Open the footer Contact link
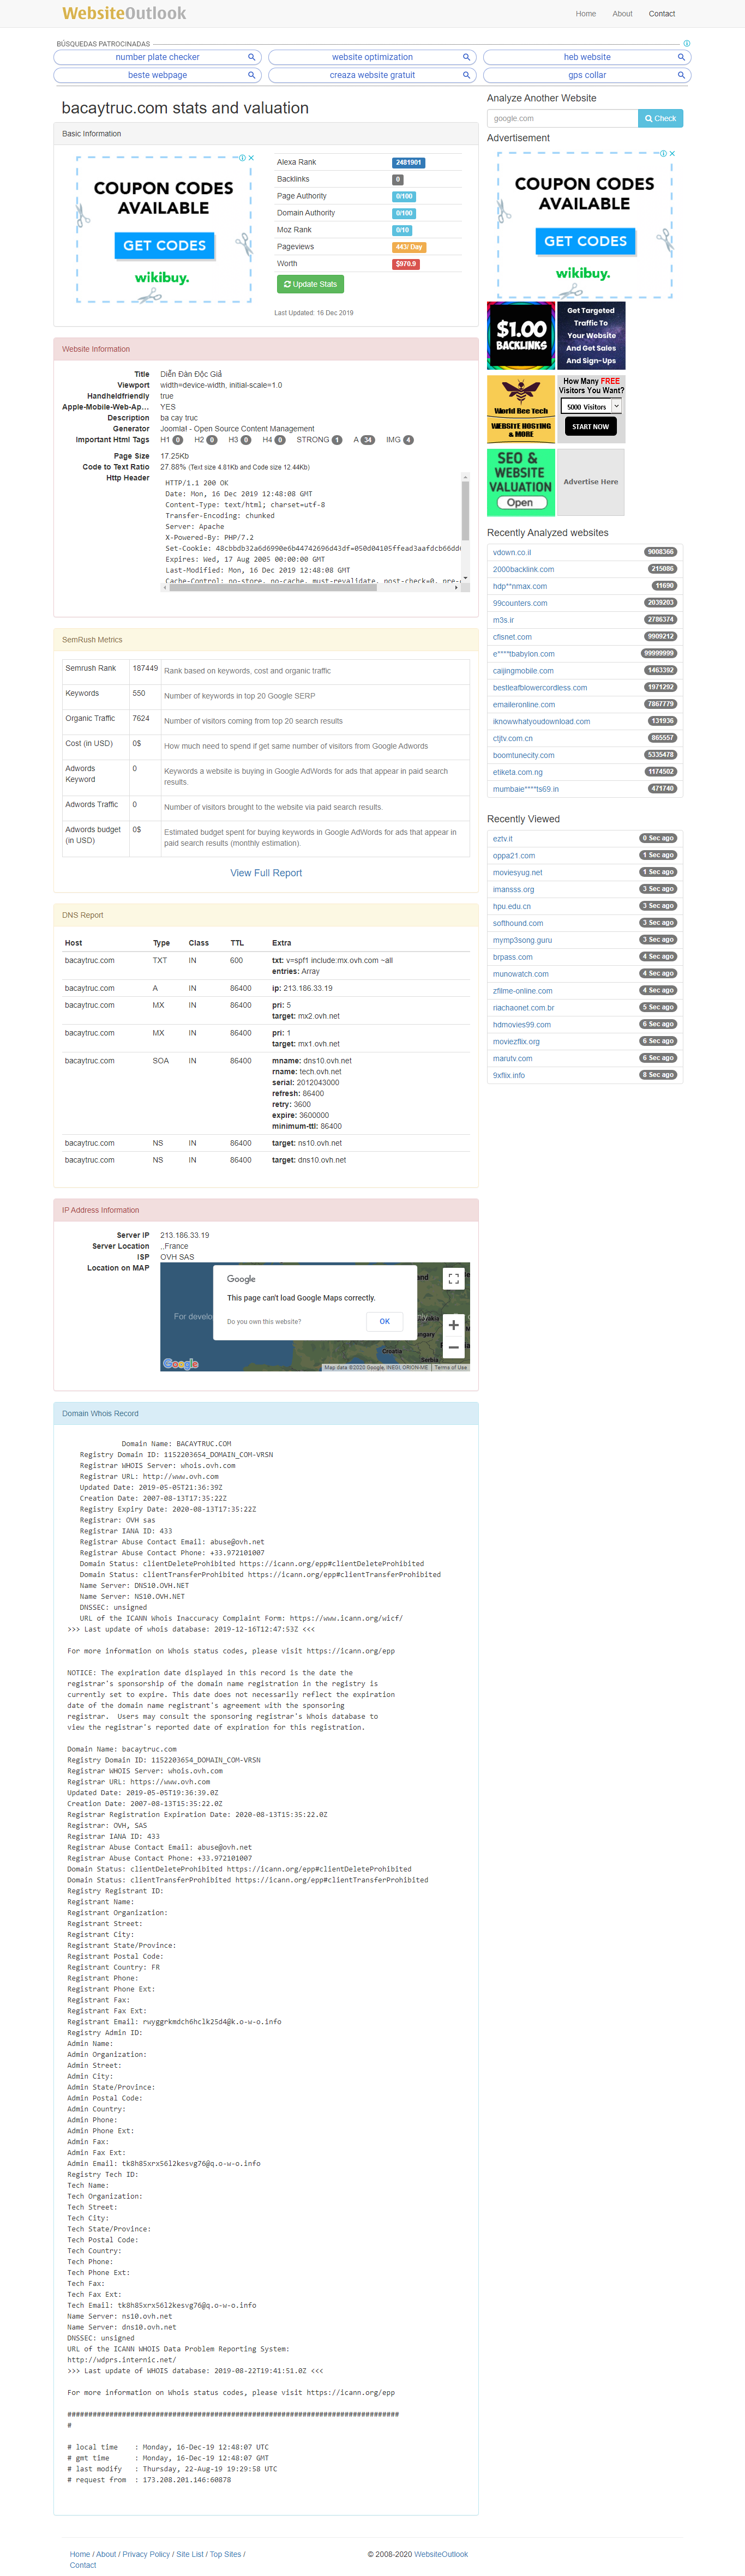The image size is (745, 2576). [83, 2565]
